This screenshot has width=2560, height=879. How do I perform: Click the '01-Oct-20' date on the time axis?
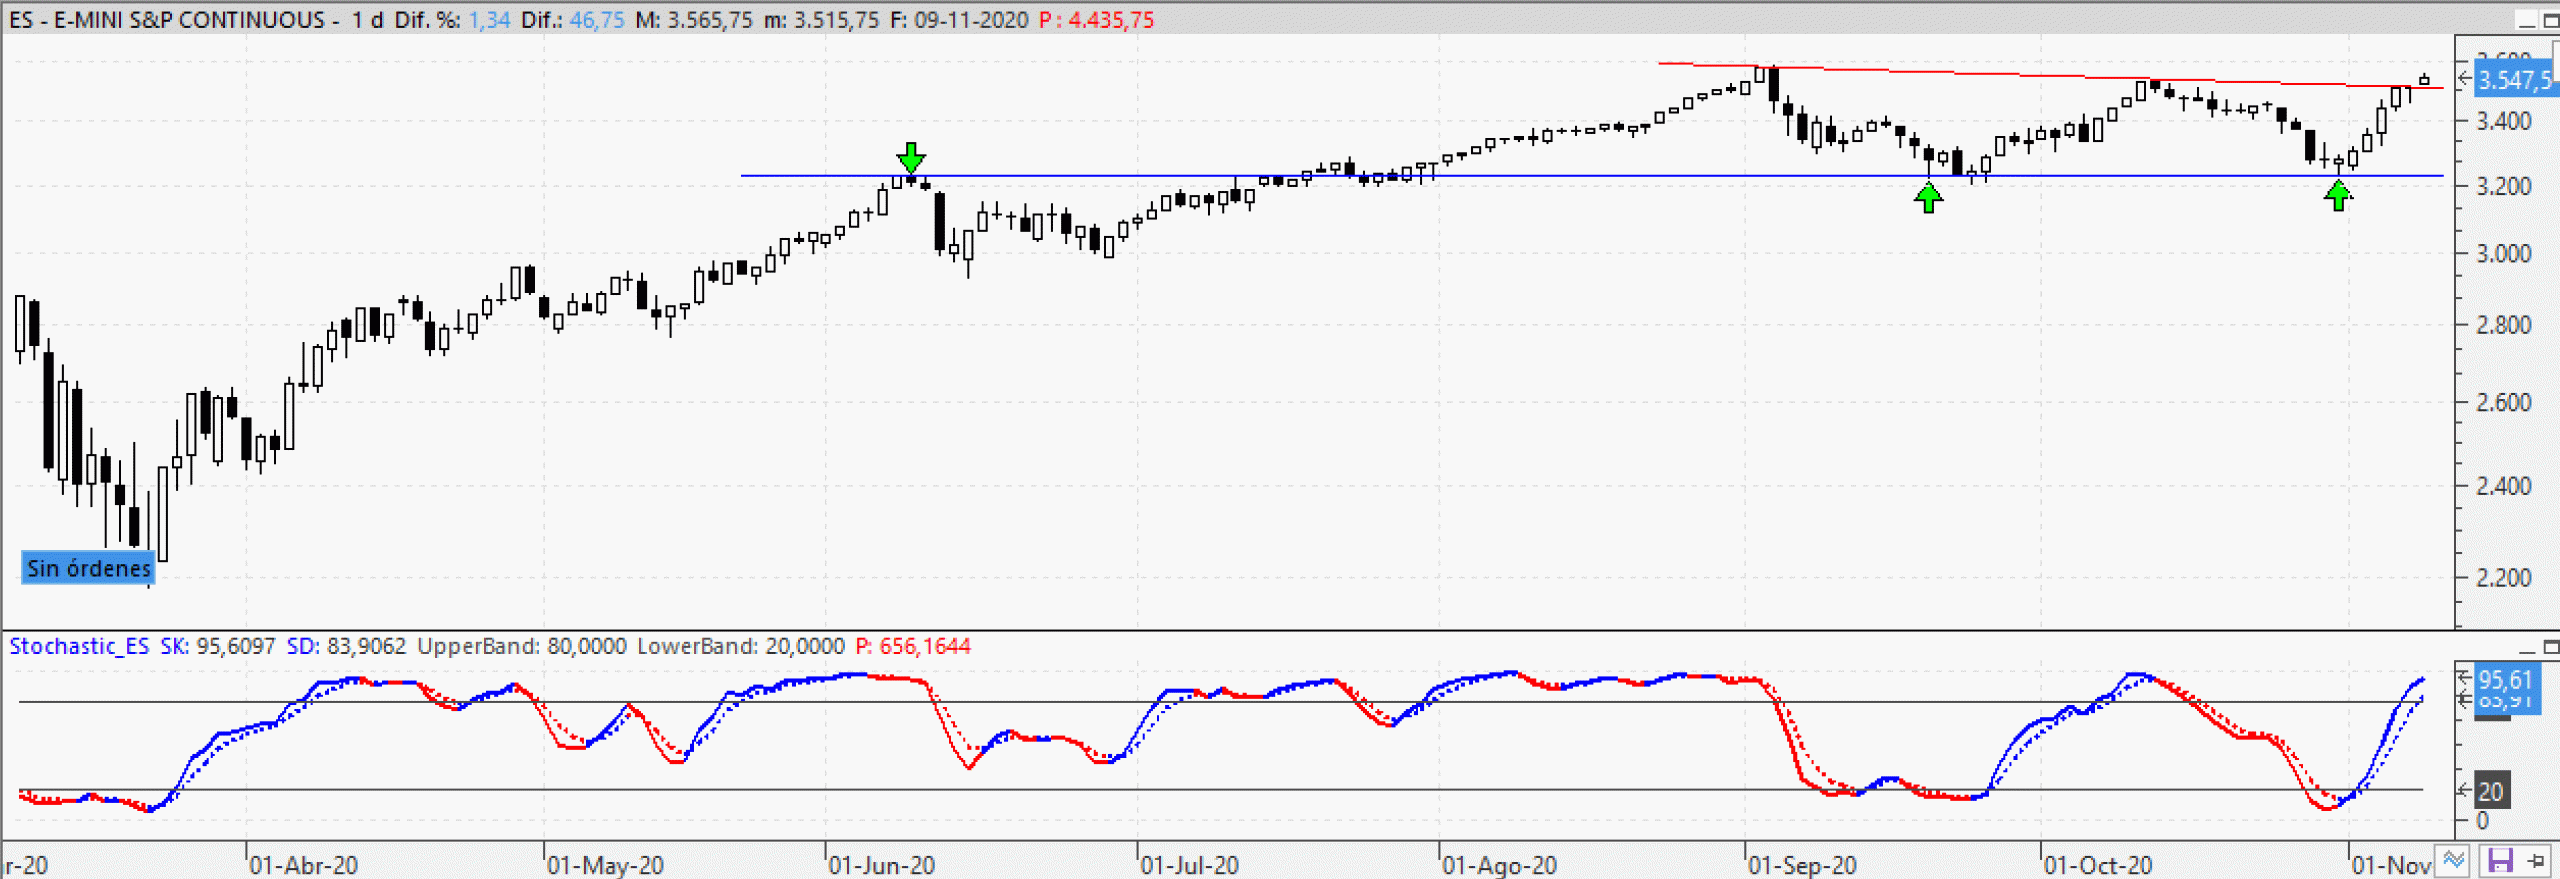[2098, 865]
